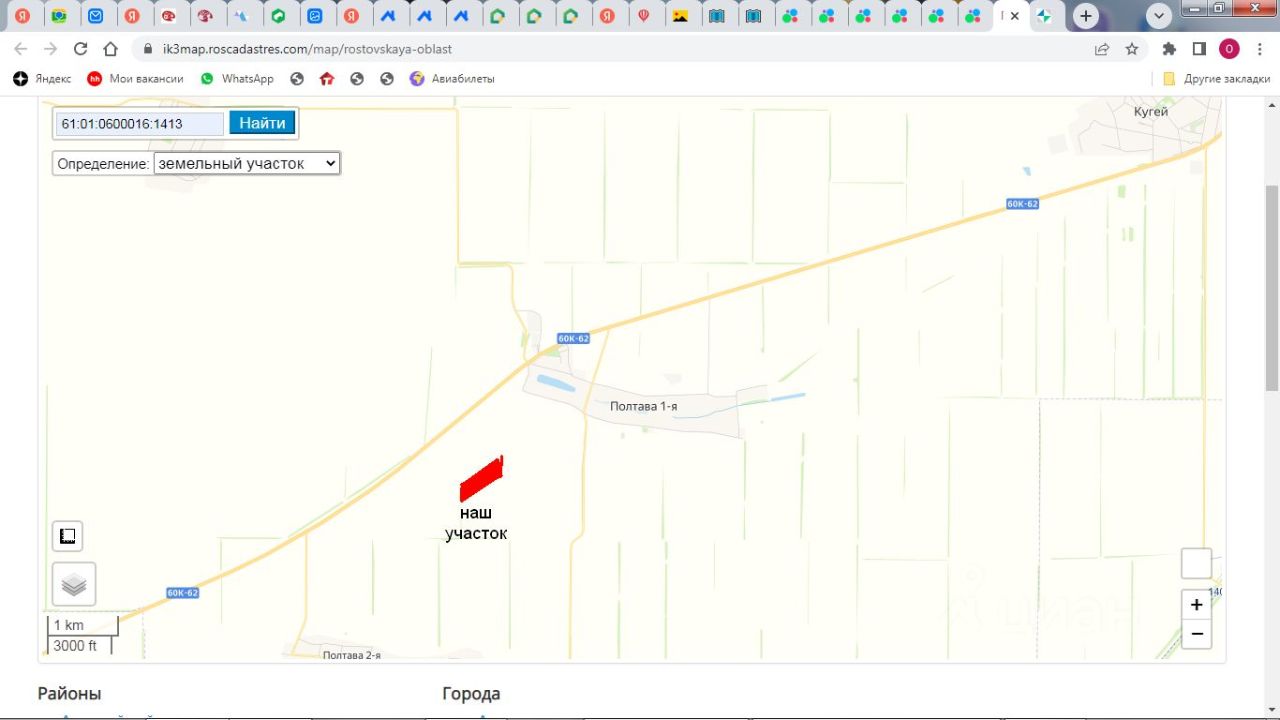Switch to the last teal star tab
This screenshot has height=720, width=1280.
coord(1044,16)
